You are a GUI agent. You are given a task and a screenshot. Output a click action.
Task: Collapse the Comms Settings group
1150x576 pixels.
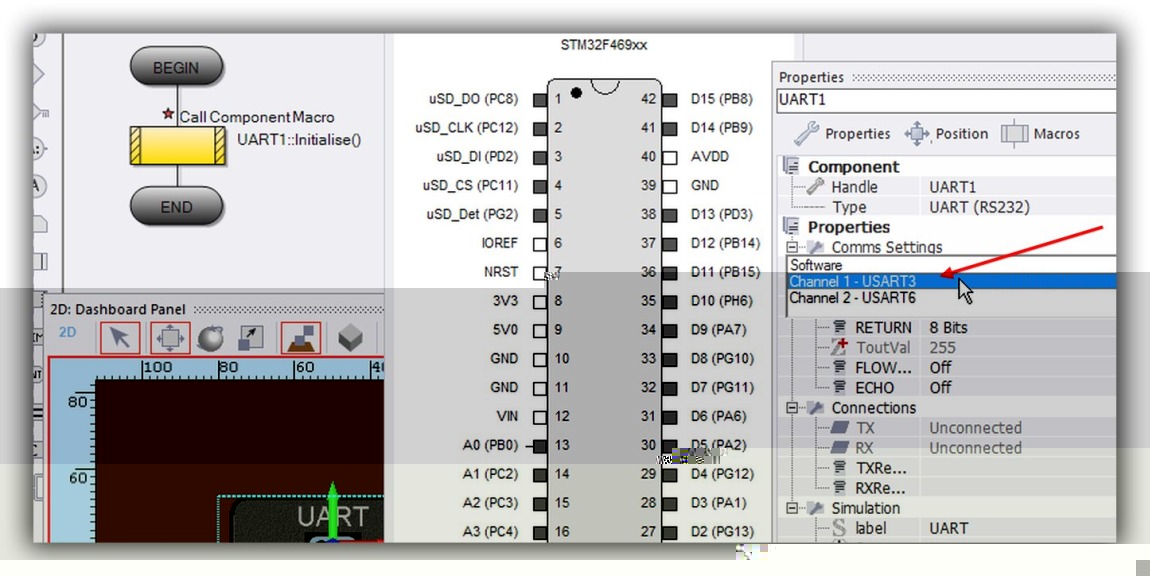[x=792, y=247]
